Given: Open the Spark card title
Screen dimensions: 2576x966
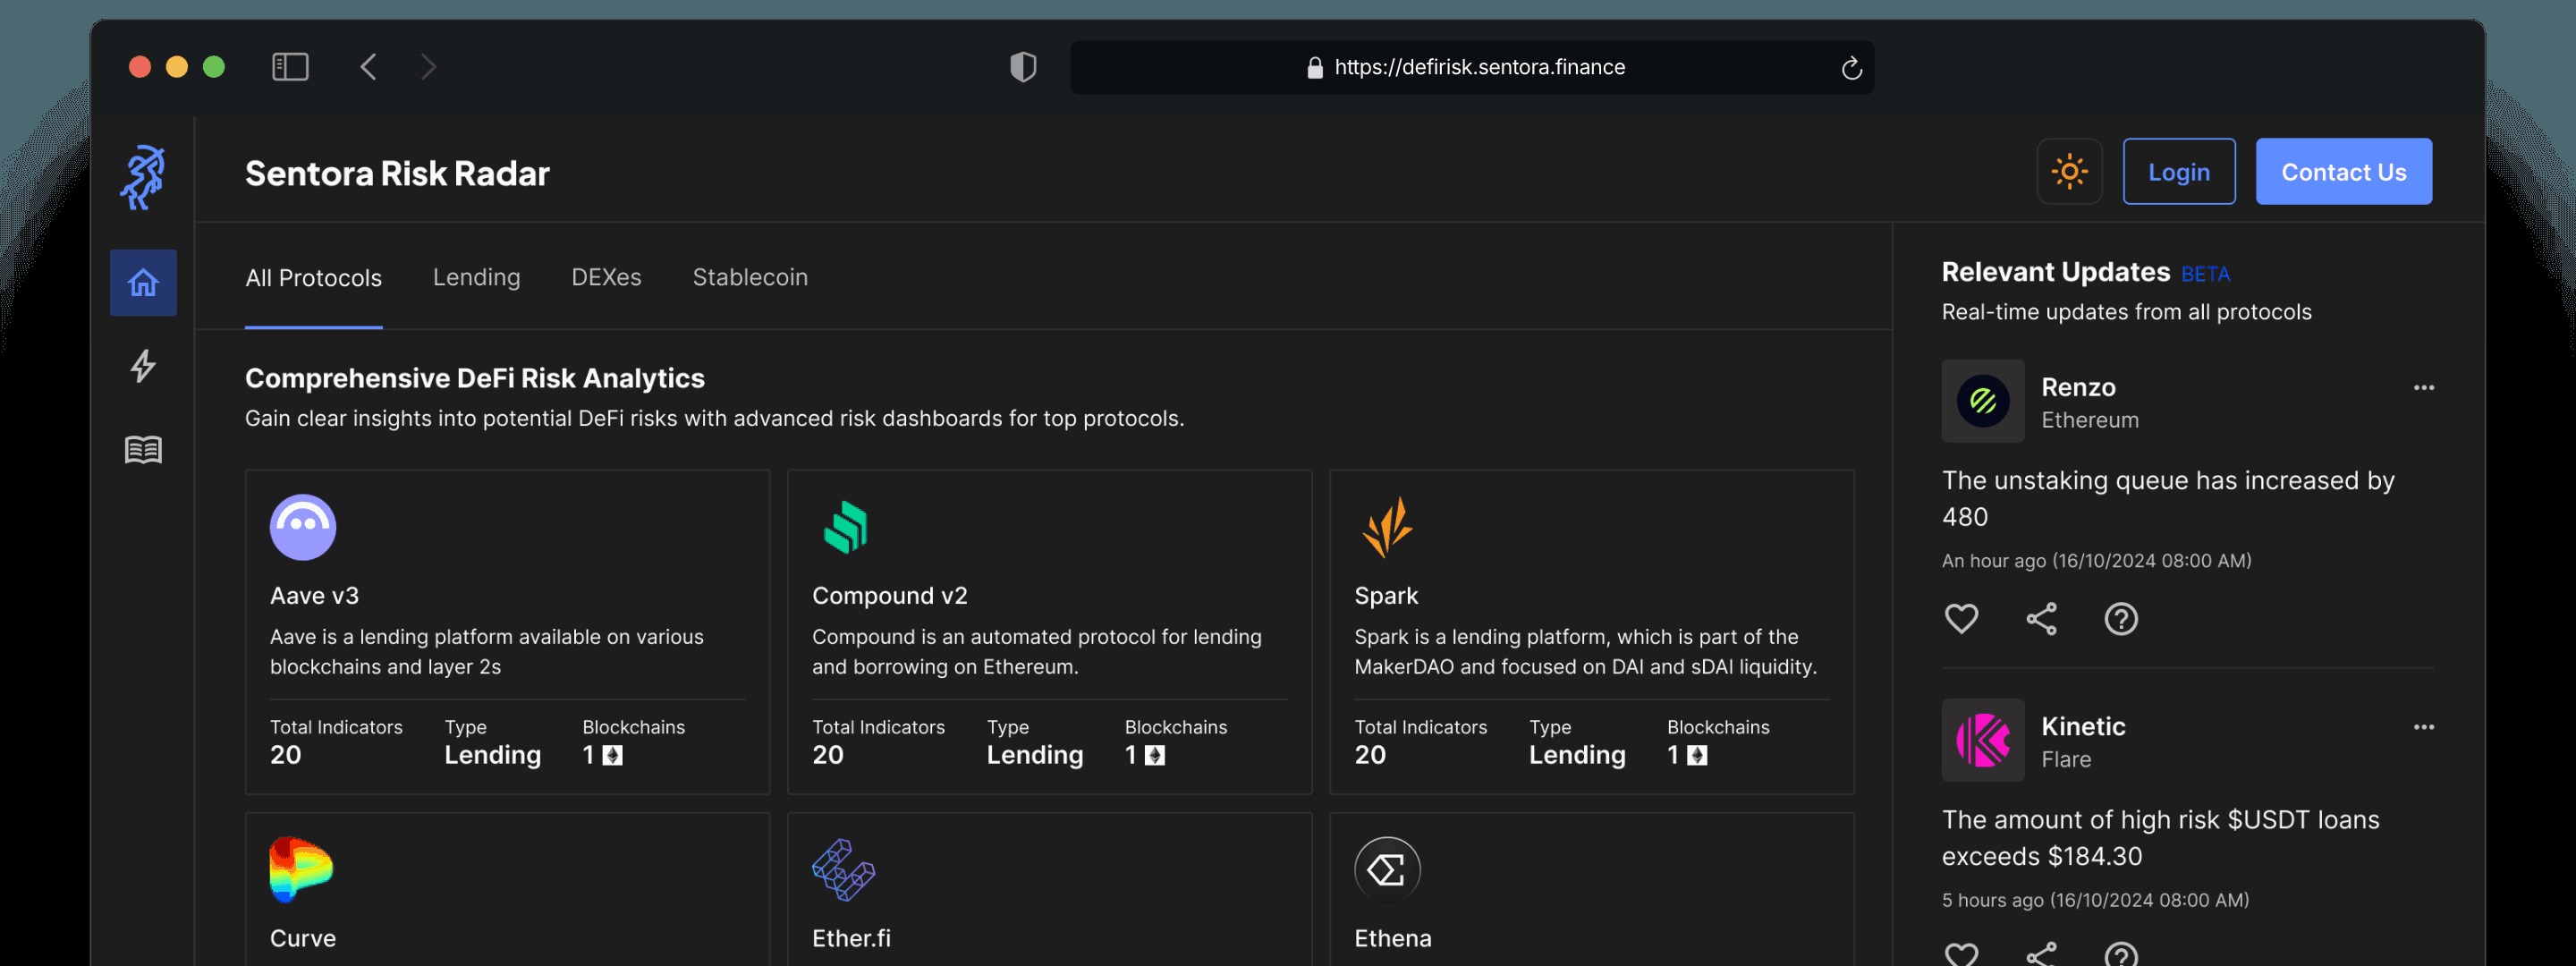Looking at the screenshot, I should 1386,596.
